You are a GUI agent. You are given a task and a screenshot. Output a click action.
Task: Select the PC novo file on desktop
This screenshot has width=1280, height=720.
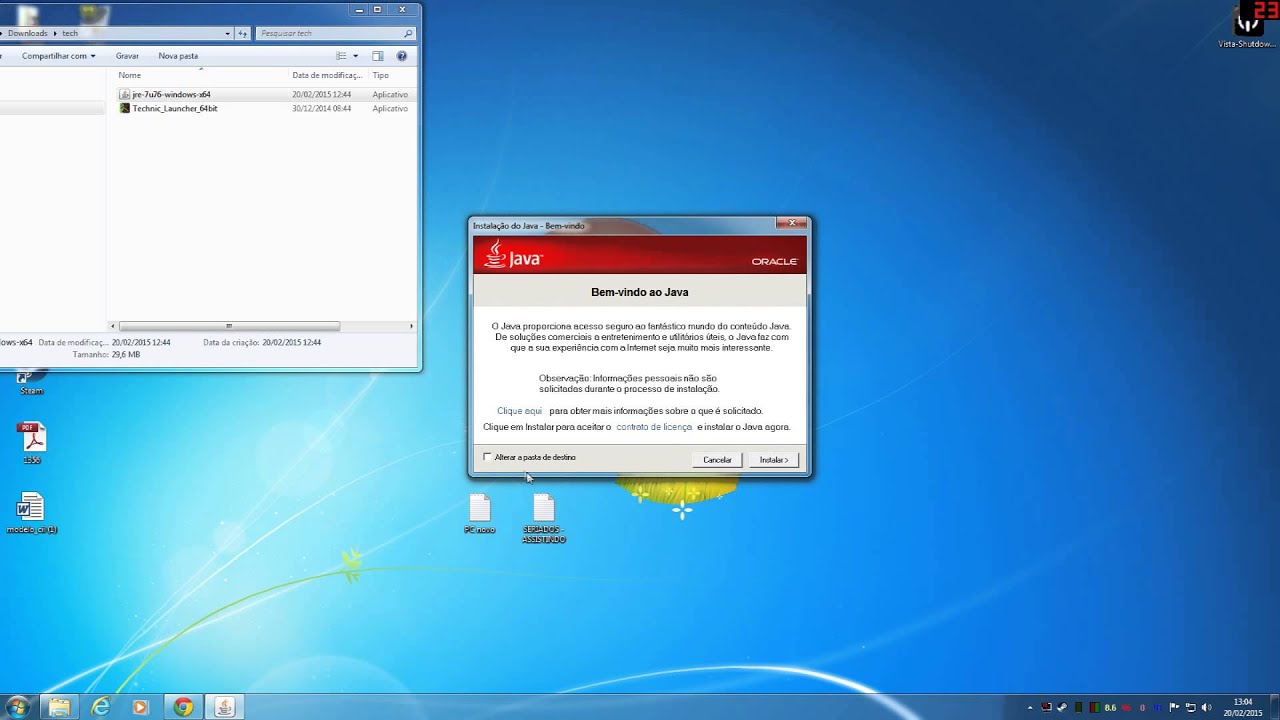(x=480, y=514)
